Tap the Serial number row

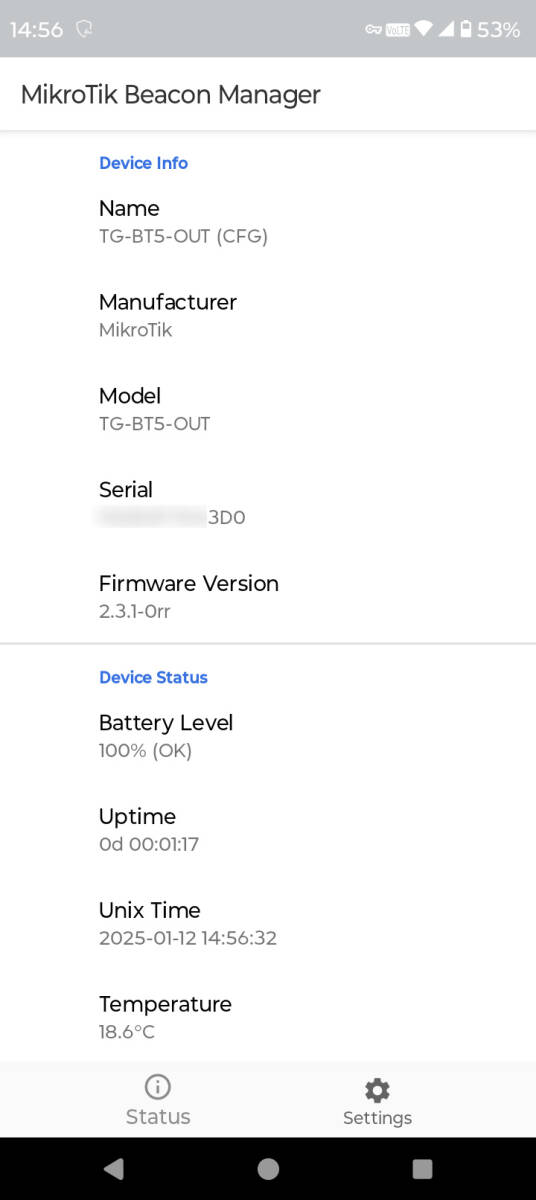(x=268, y=504)
